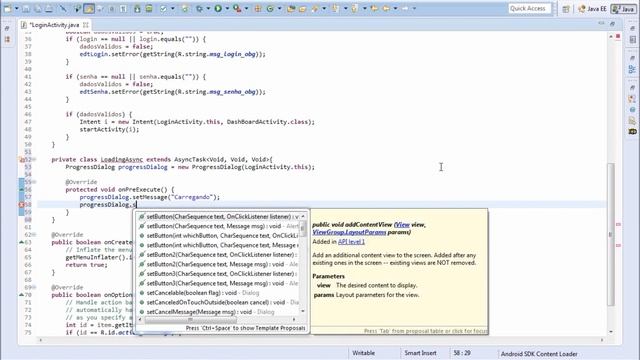640x360 pixels.
Task: Collapse the fold toggle at line 62
Action: (34, 234)
